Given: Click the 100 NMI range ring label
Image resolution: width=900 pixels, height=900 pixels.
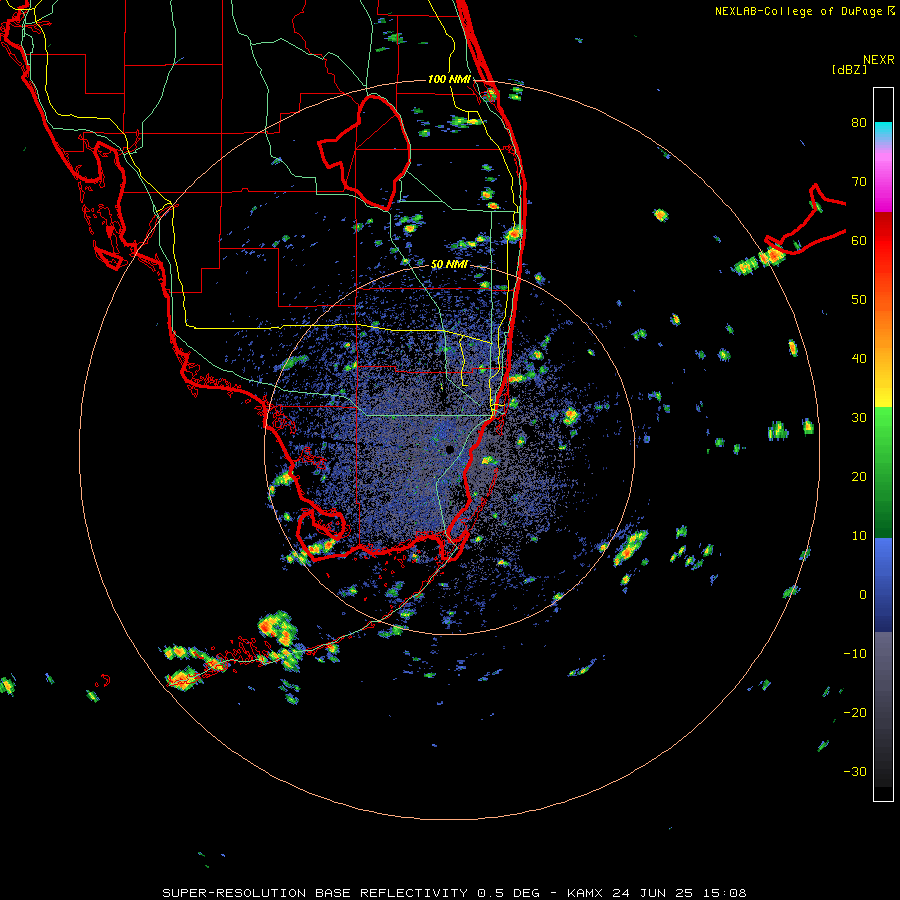Looking at the screenshot, I should 449,79.
